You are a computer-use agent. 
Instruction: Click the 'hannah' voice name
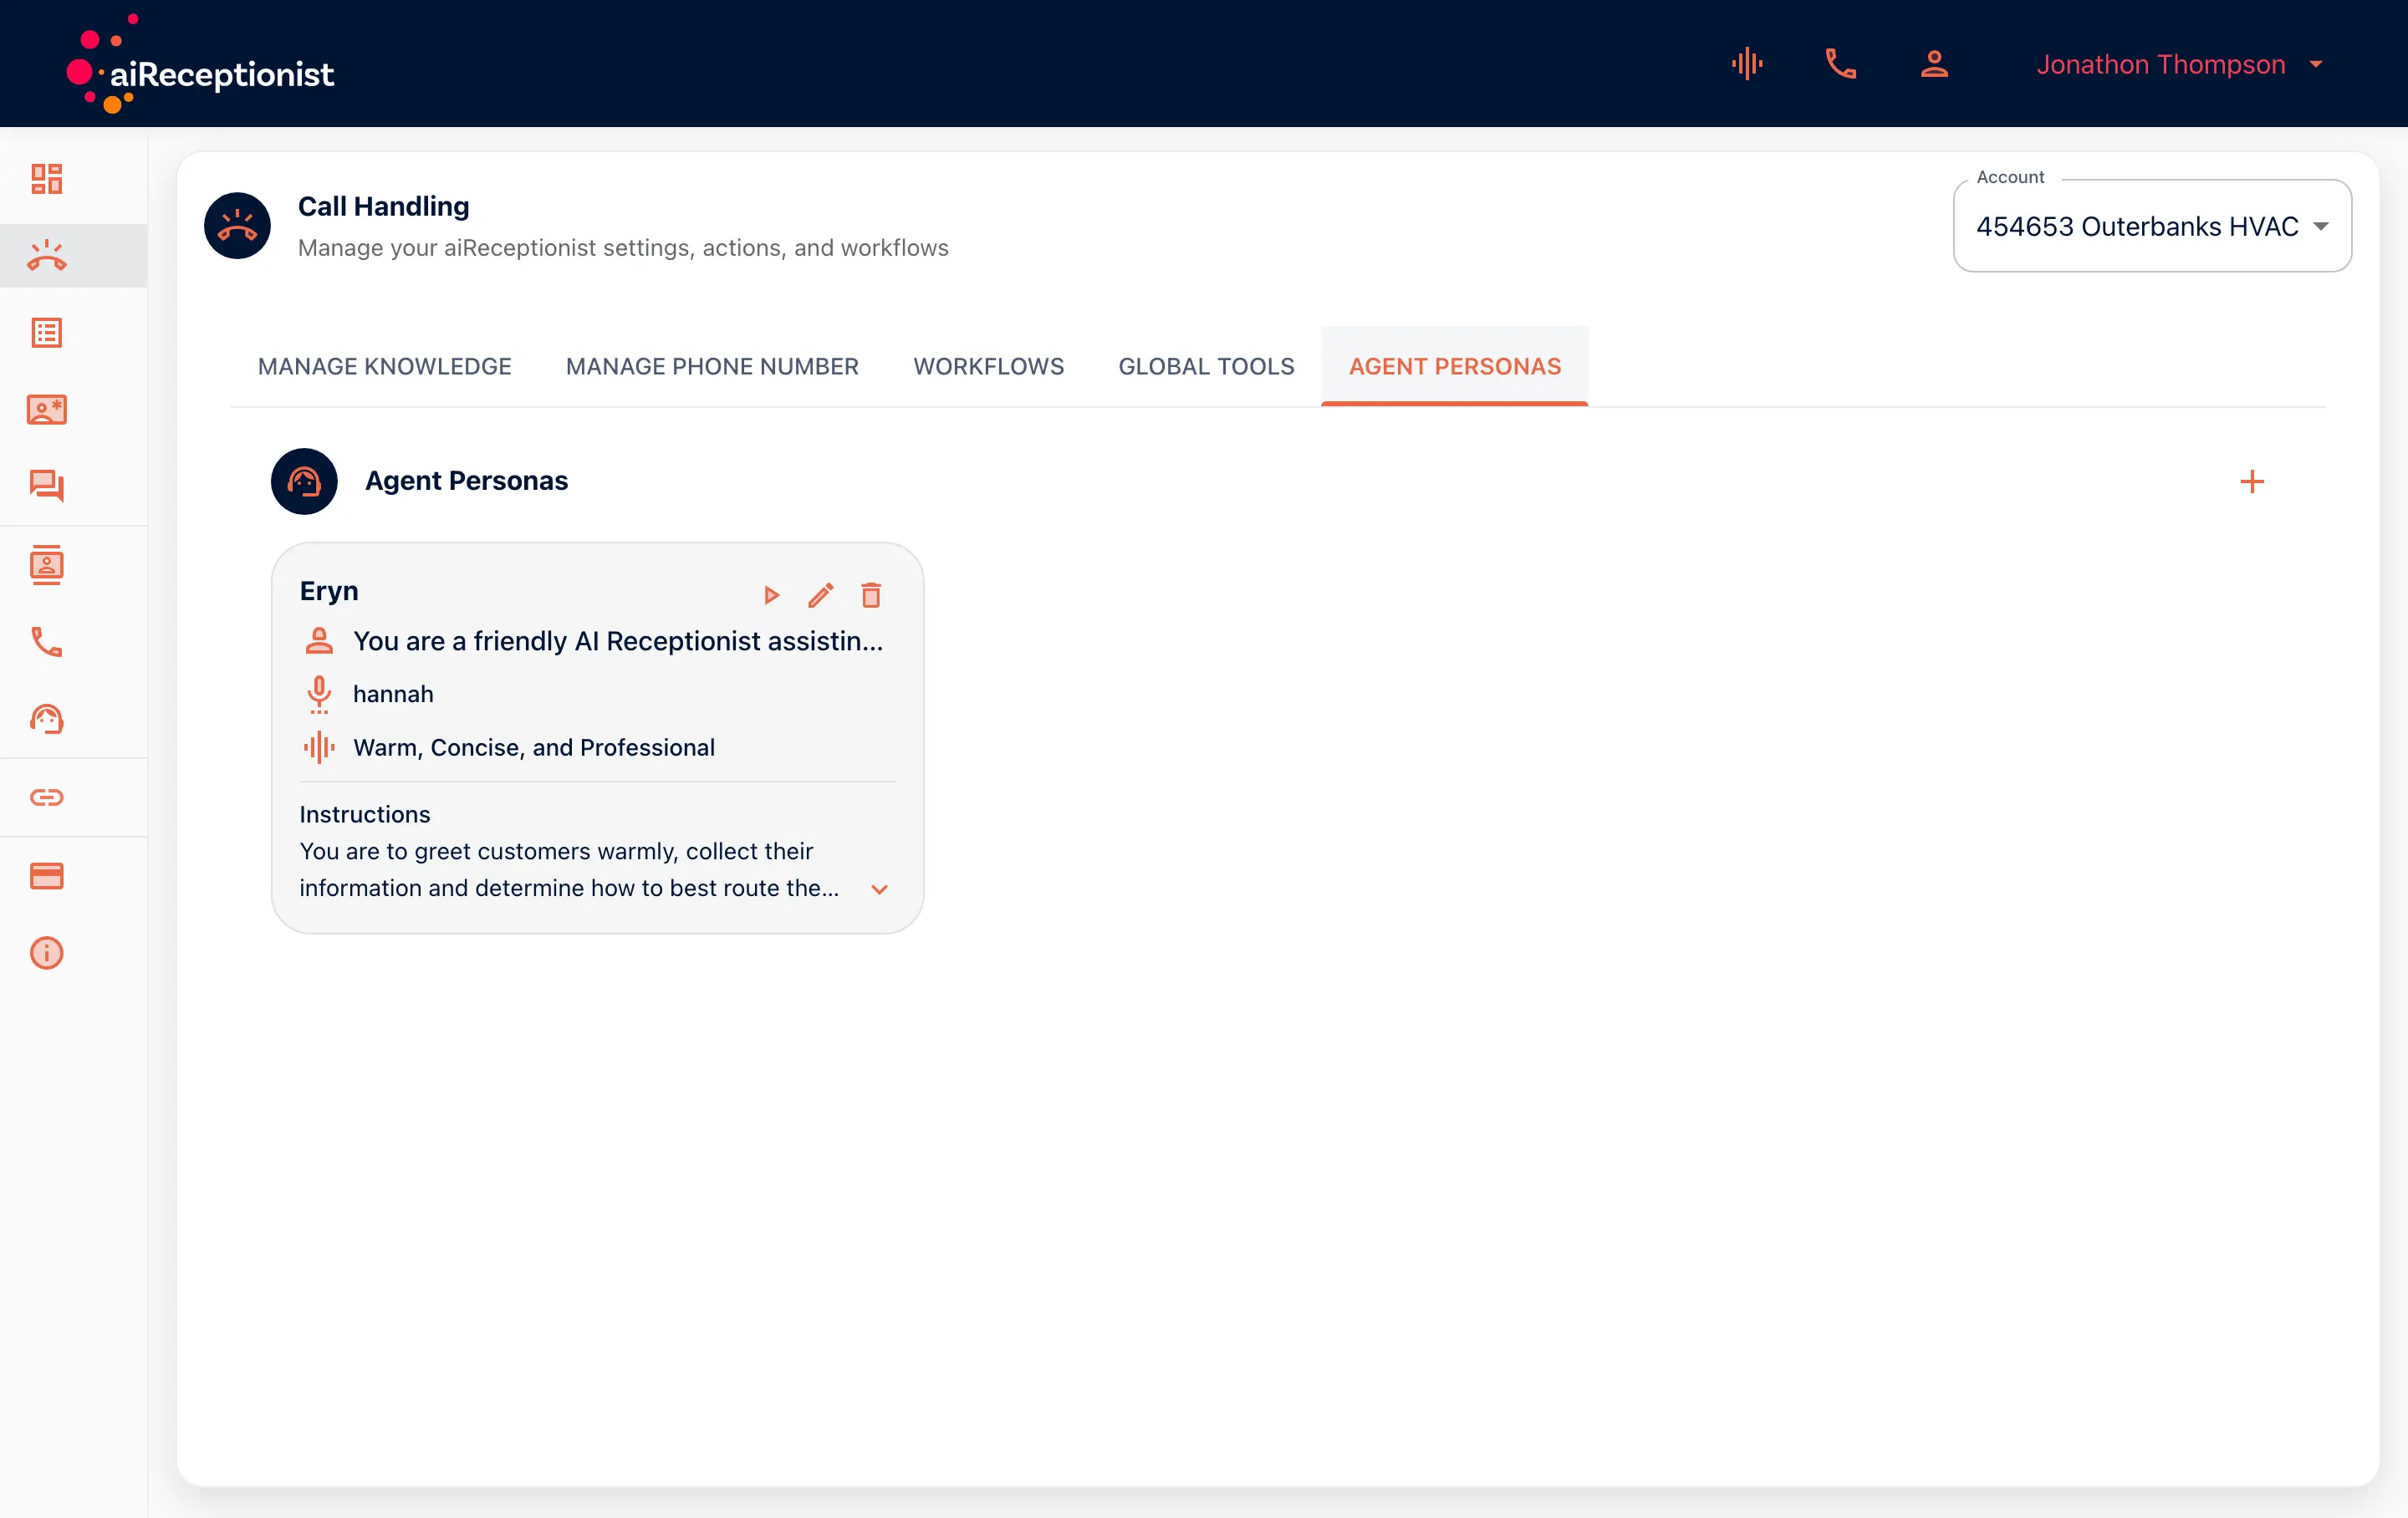point(393,694)
